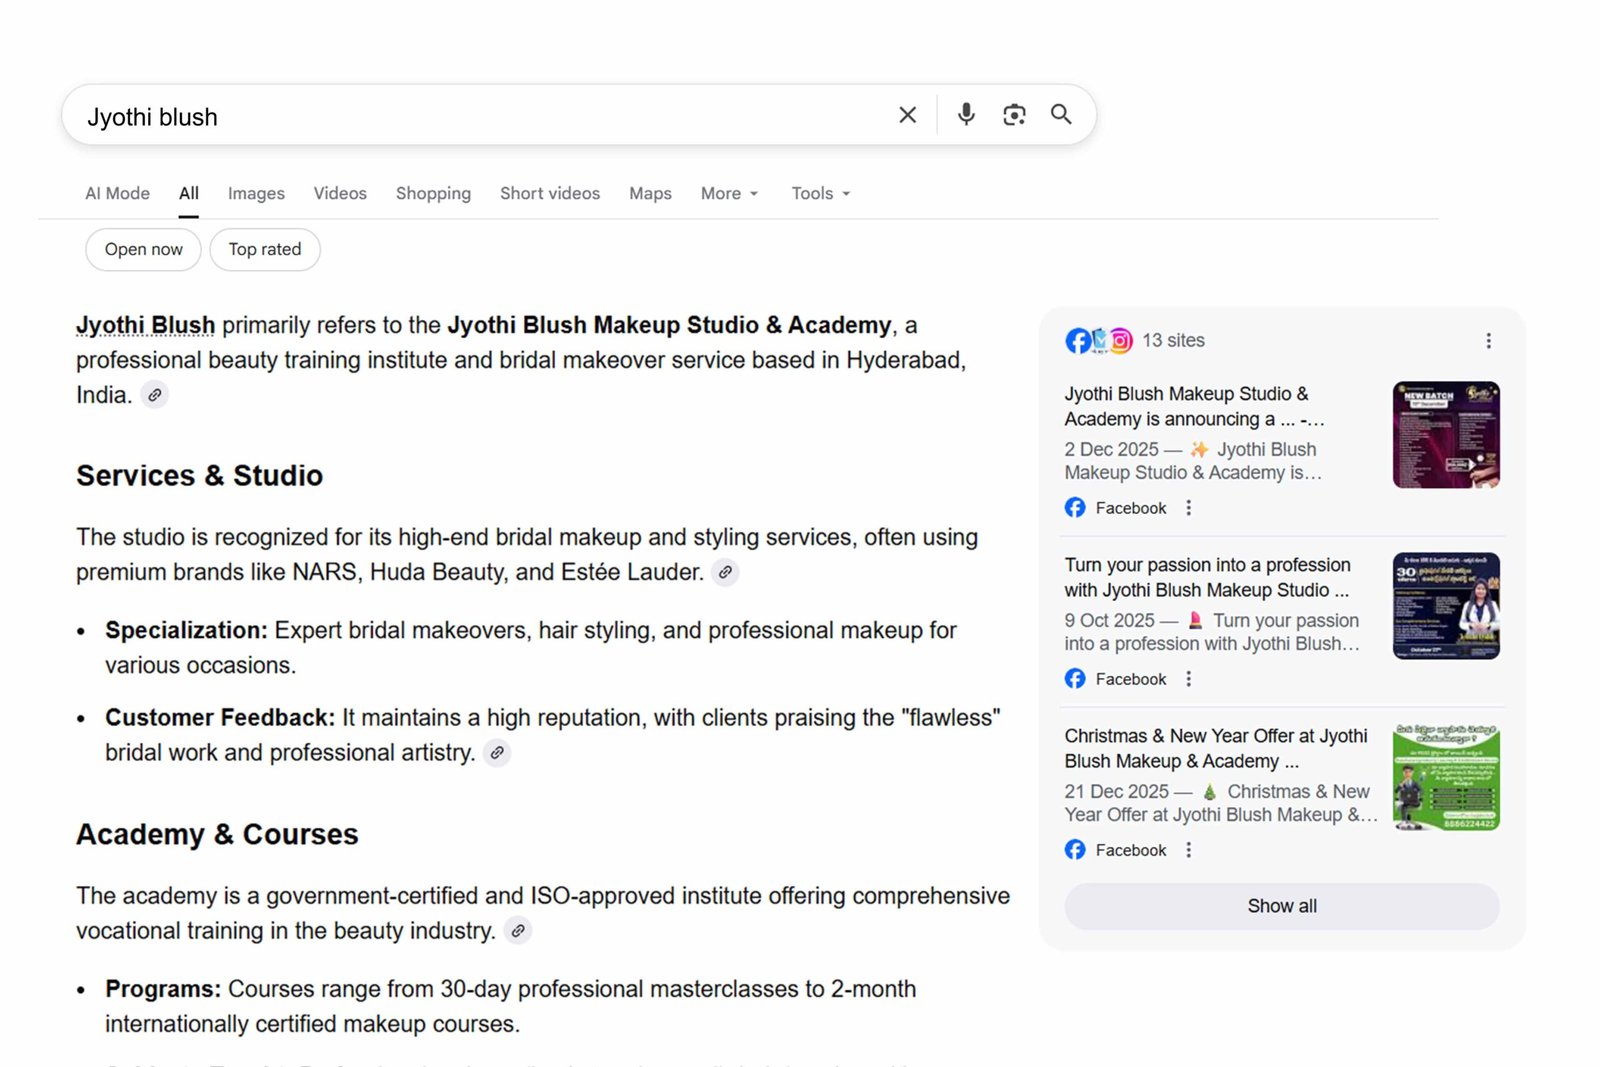Open options menu next to first Facebook result
The height and width of the screenshot is (1067, 1600).
pyautogui.click(x=1187, y=507)
